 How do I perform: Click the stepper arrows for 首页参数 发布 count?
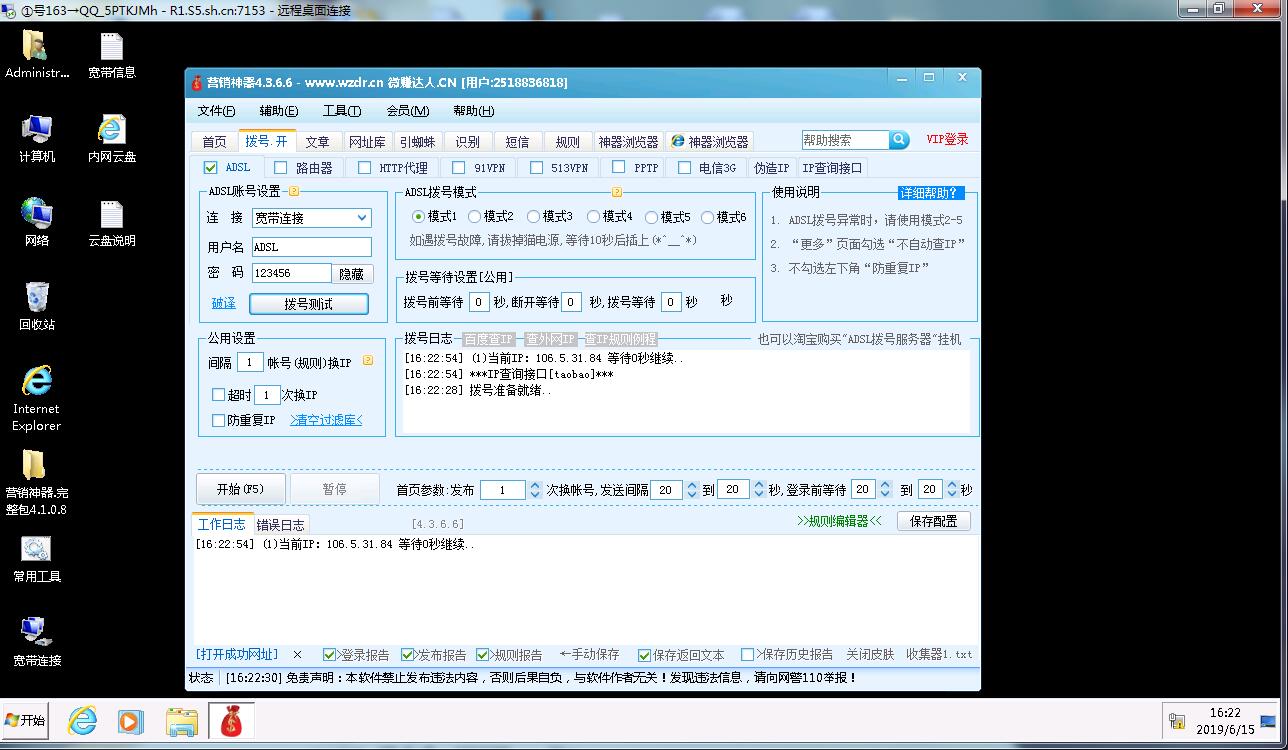coord(534,490)
